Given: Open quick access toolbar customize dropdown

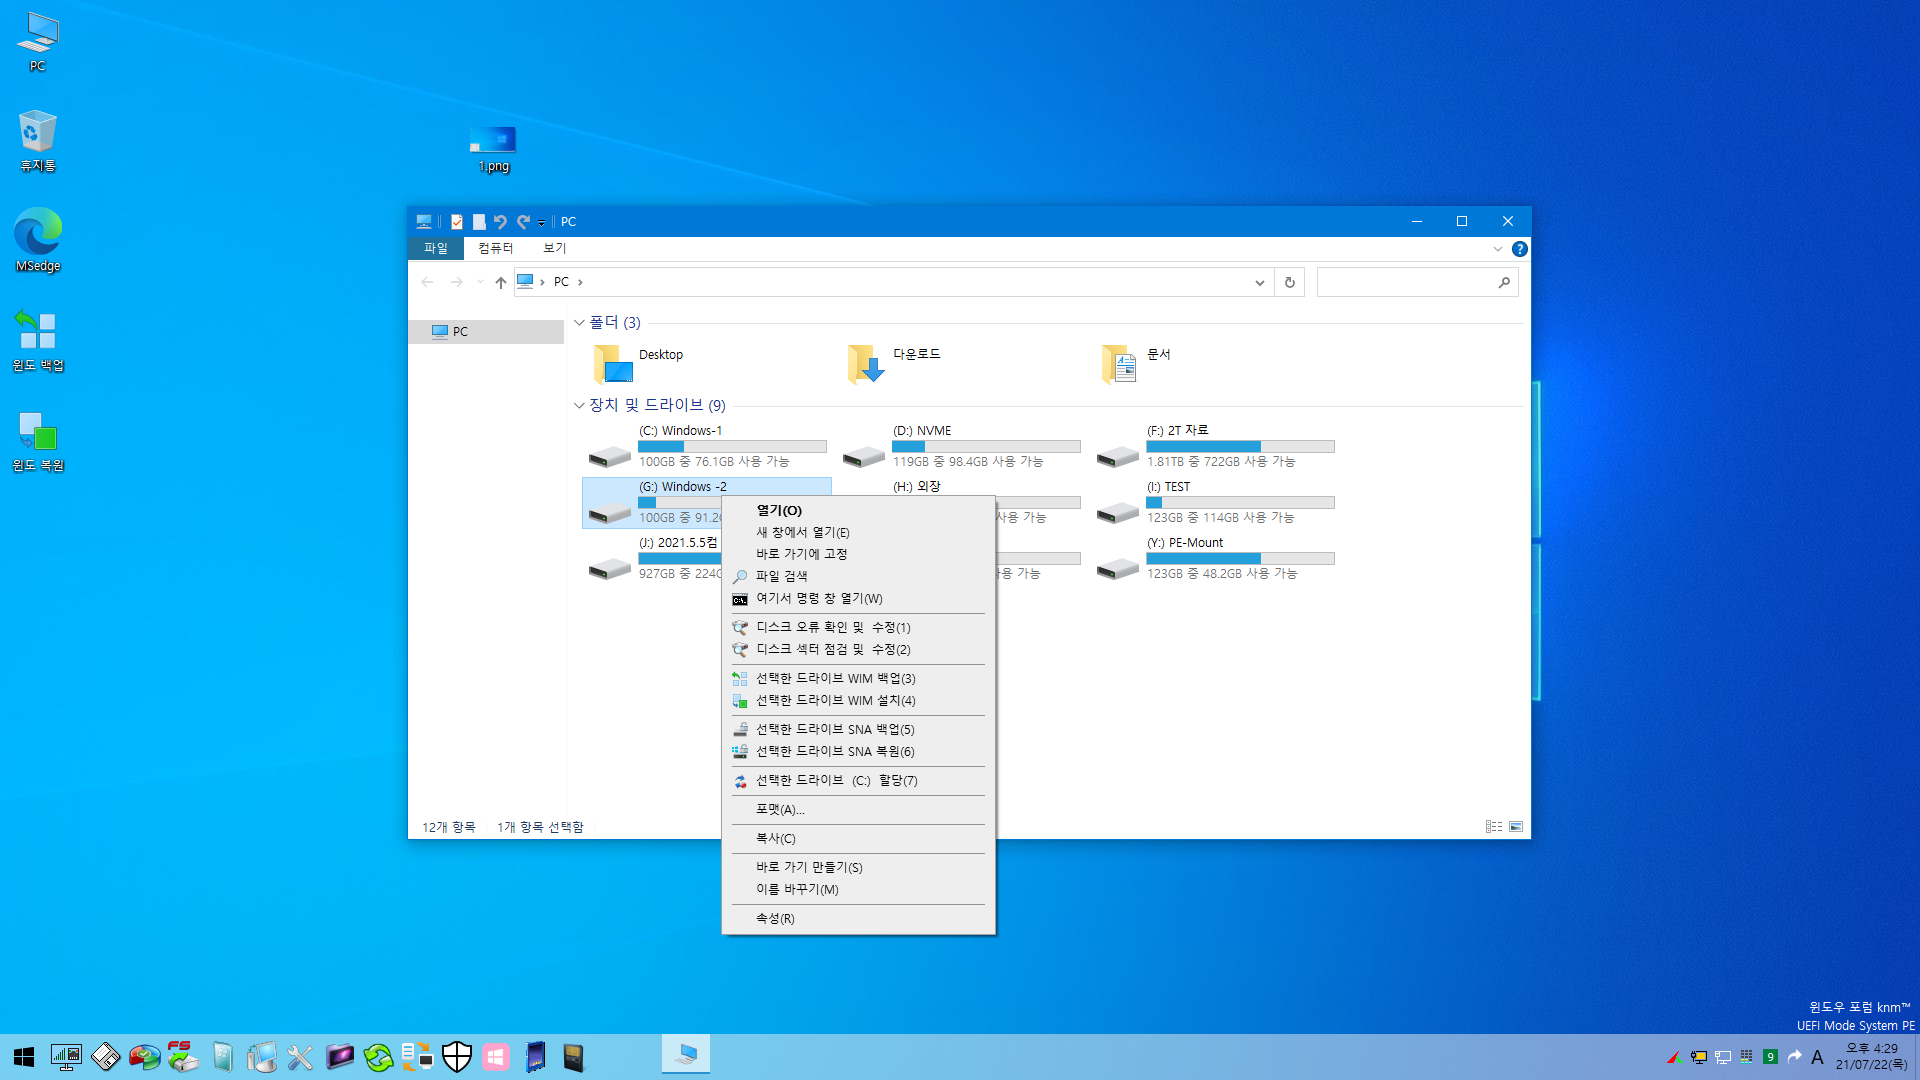Looking at the screenshot, I should coord(541,222).
